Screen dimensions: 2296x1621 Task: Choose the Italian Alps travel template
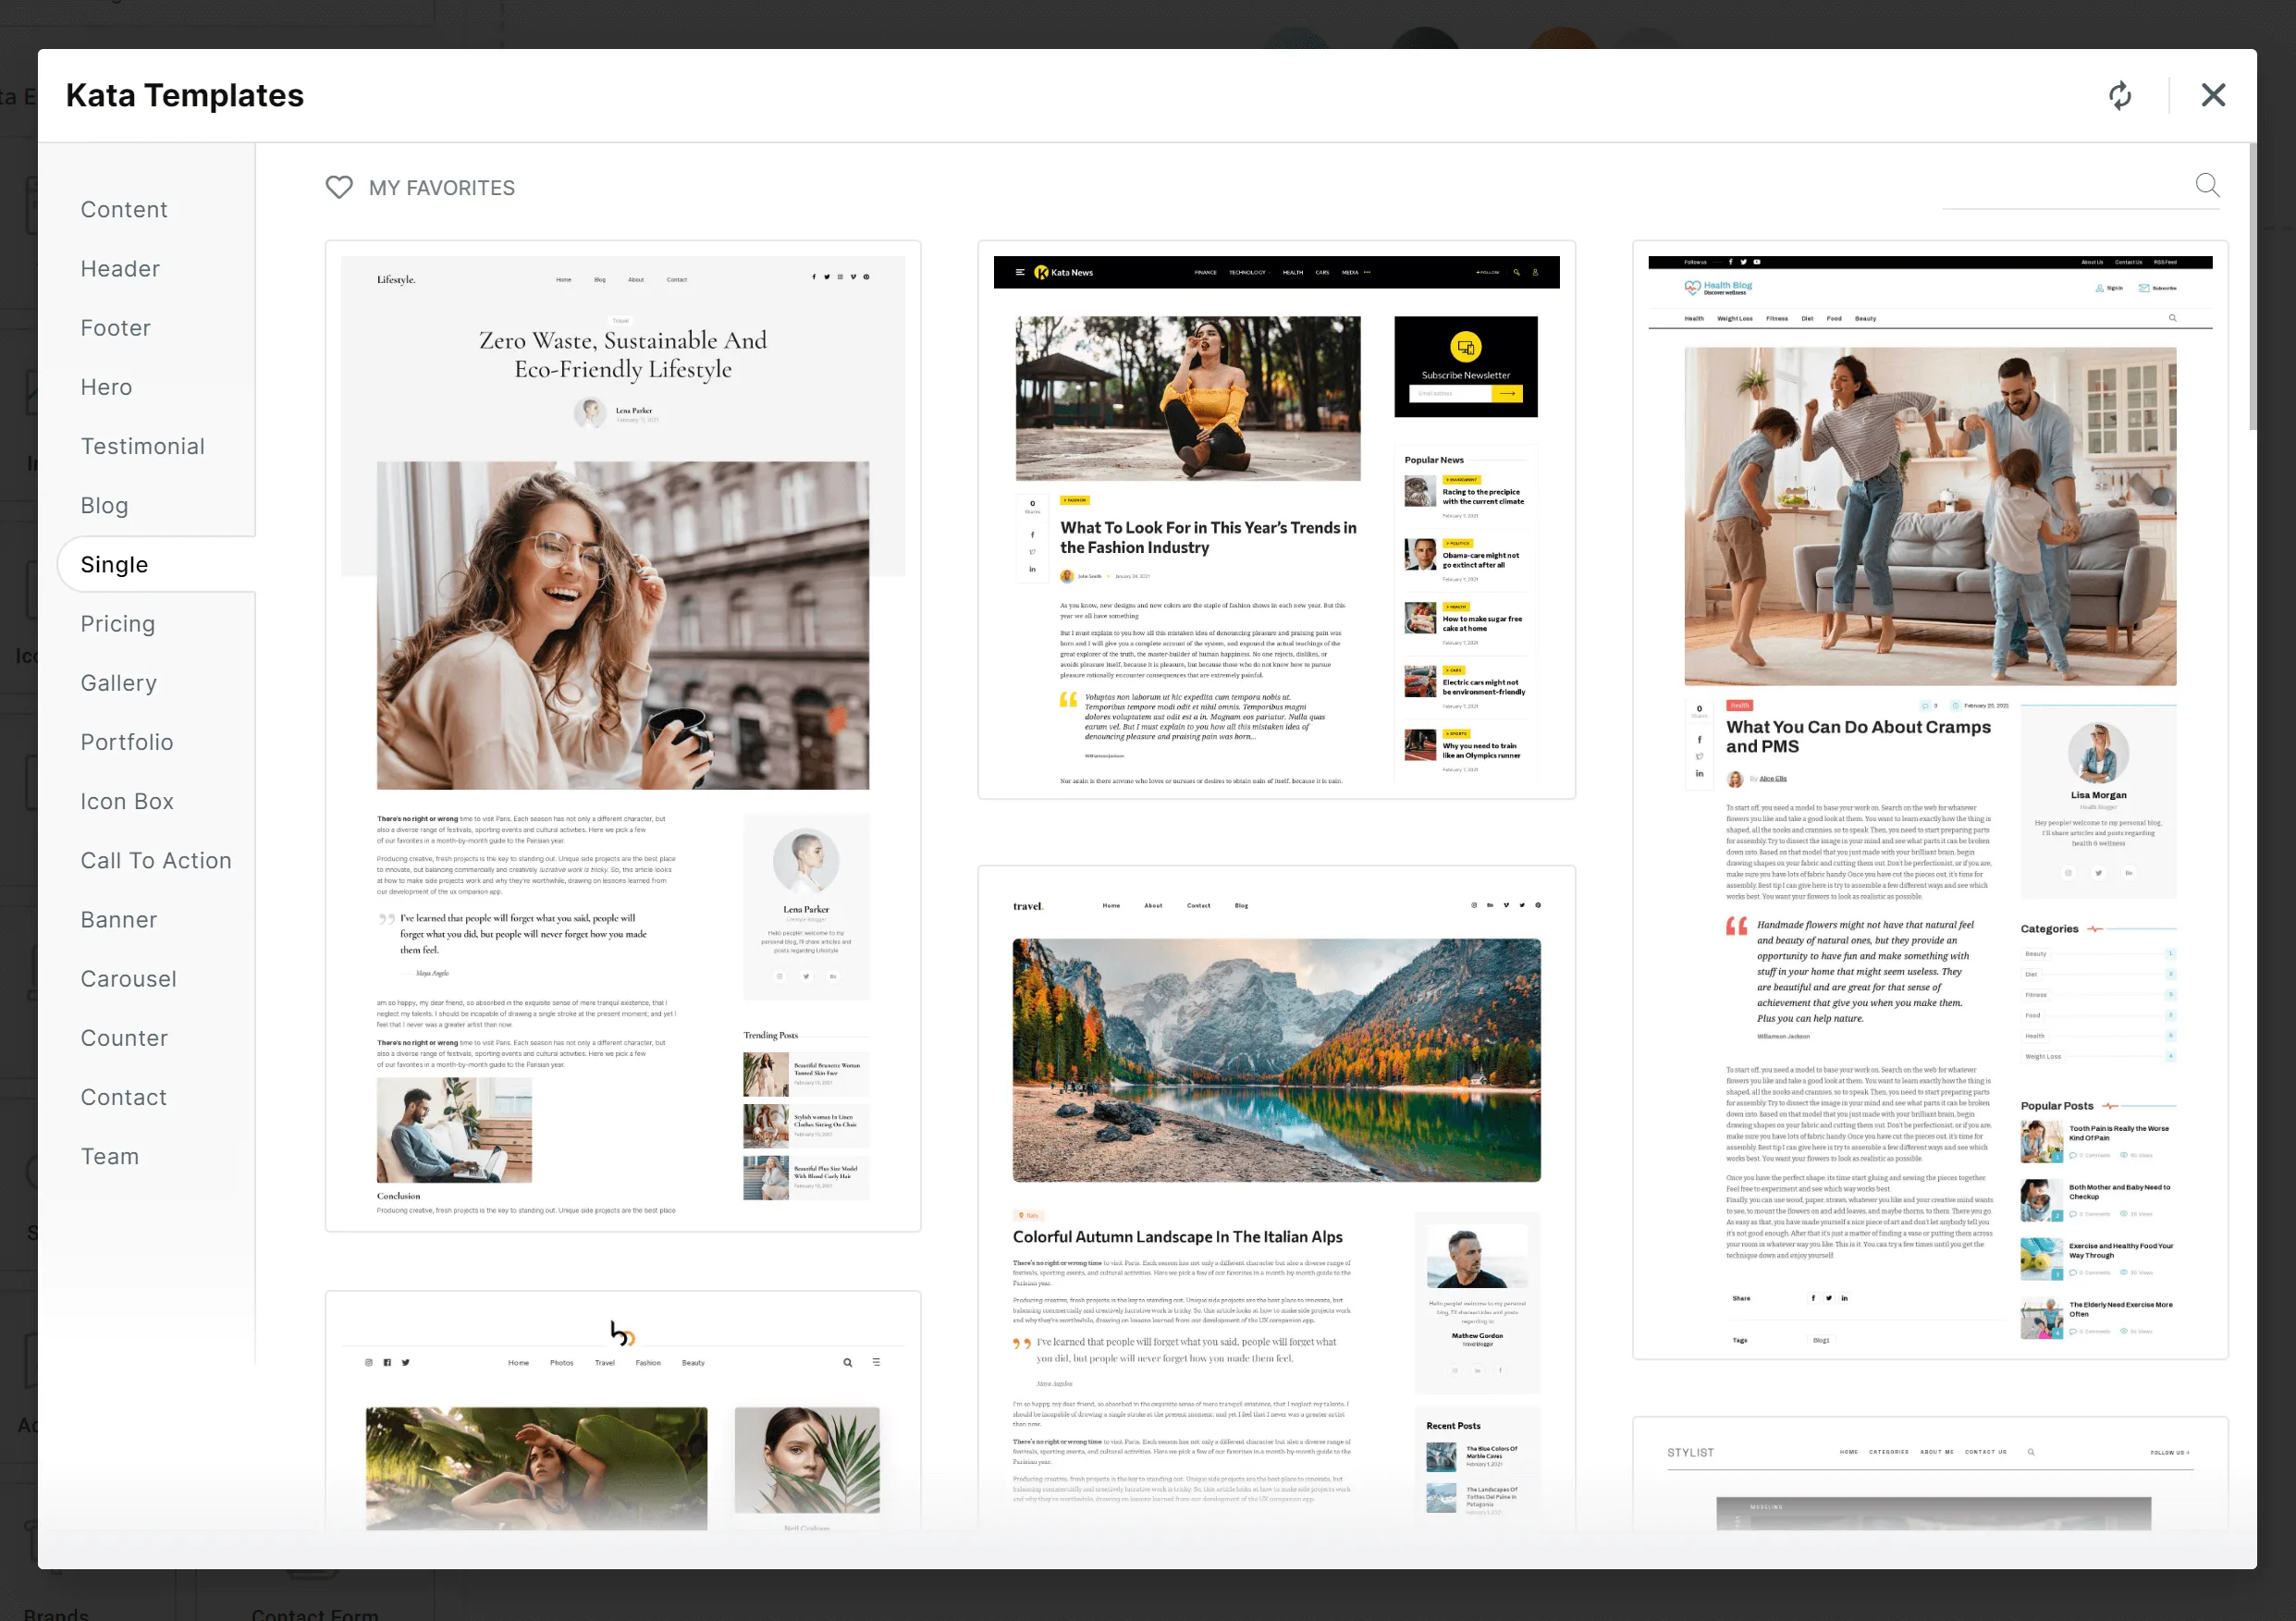[1276, 1198]
